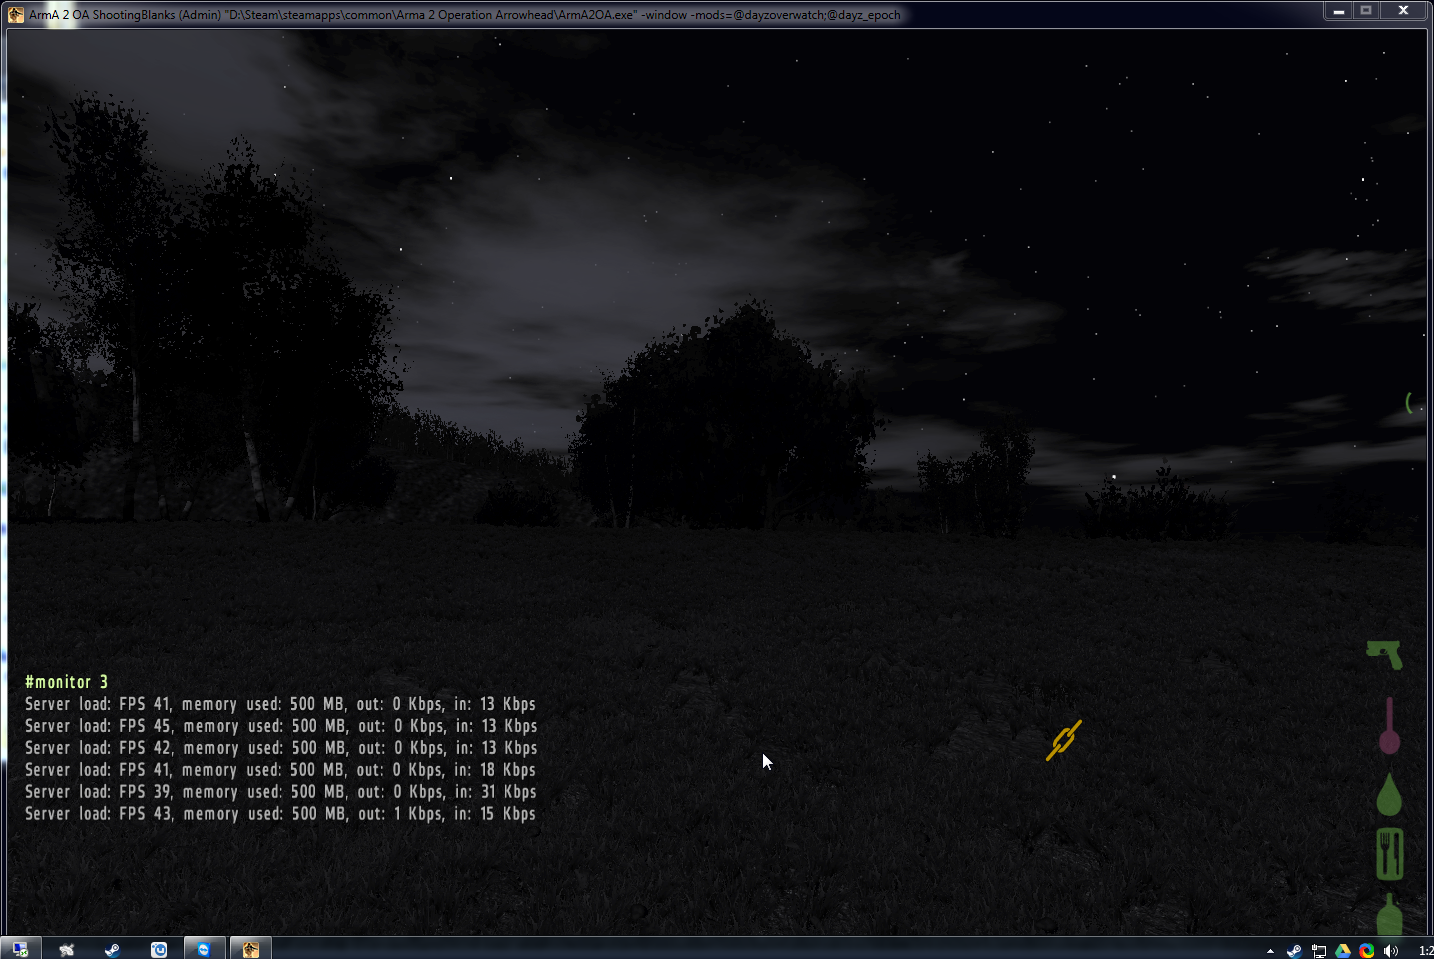The image size is (1434, 959).
Task: Click the server load line showing FPS 42
Action: [x=281, y=748]
